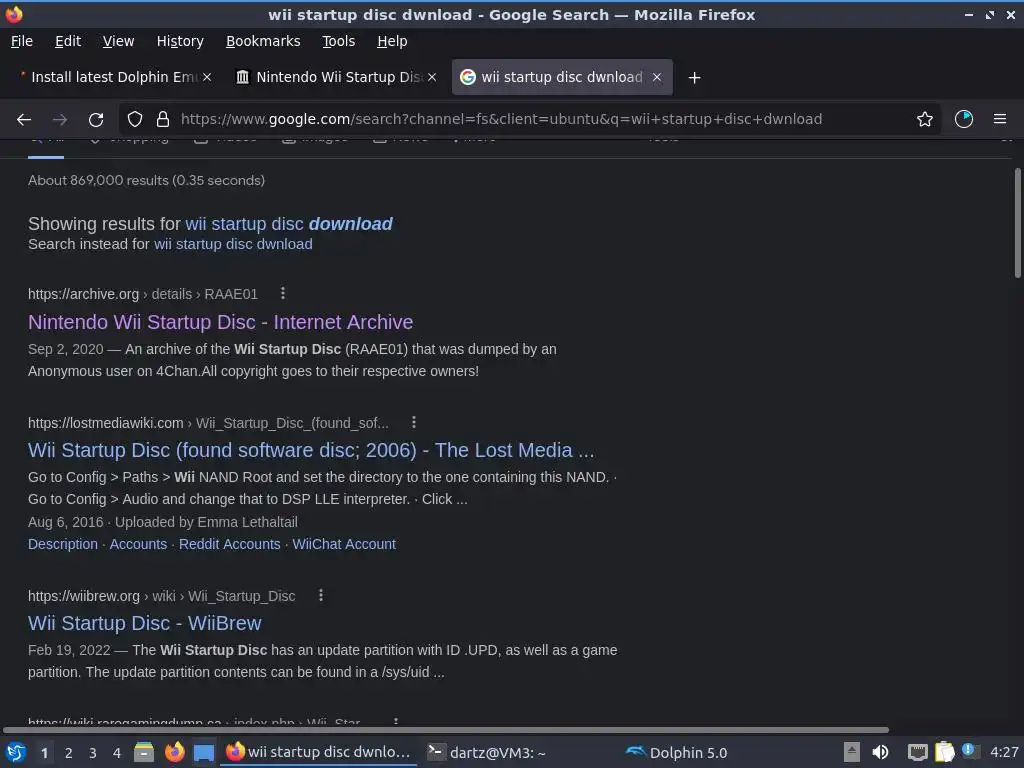Focus the Firefox window in the taskbar
Viewport: 1024px width, 768px height.
coord(319,752)
